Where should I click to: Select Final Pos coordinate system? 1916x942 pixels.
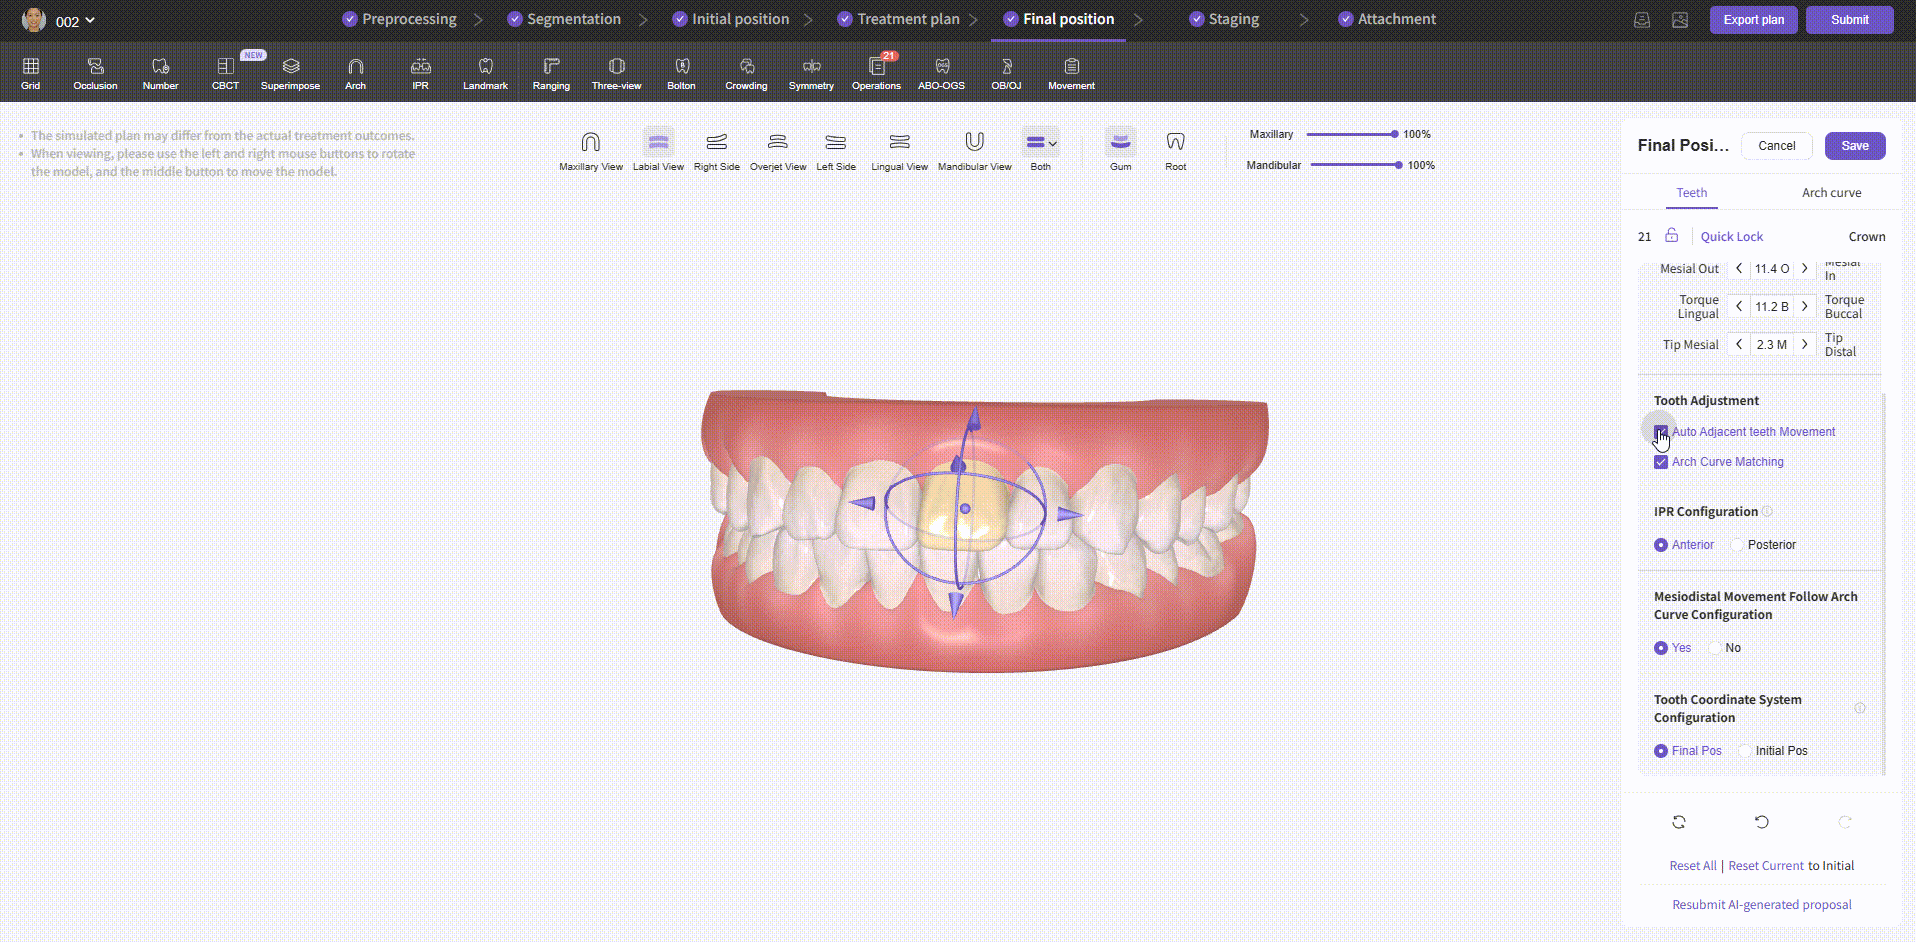click(x=1661, y=751)
